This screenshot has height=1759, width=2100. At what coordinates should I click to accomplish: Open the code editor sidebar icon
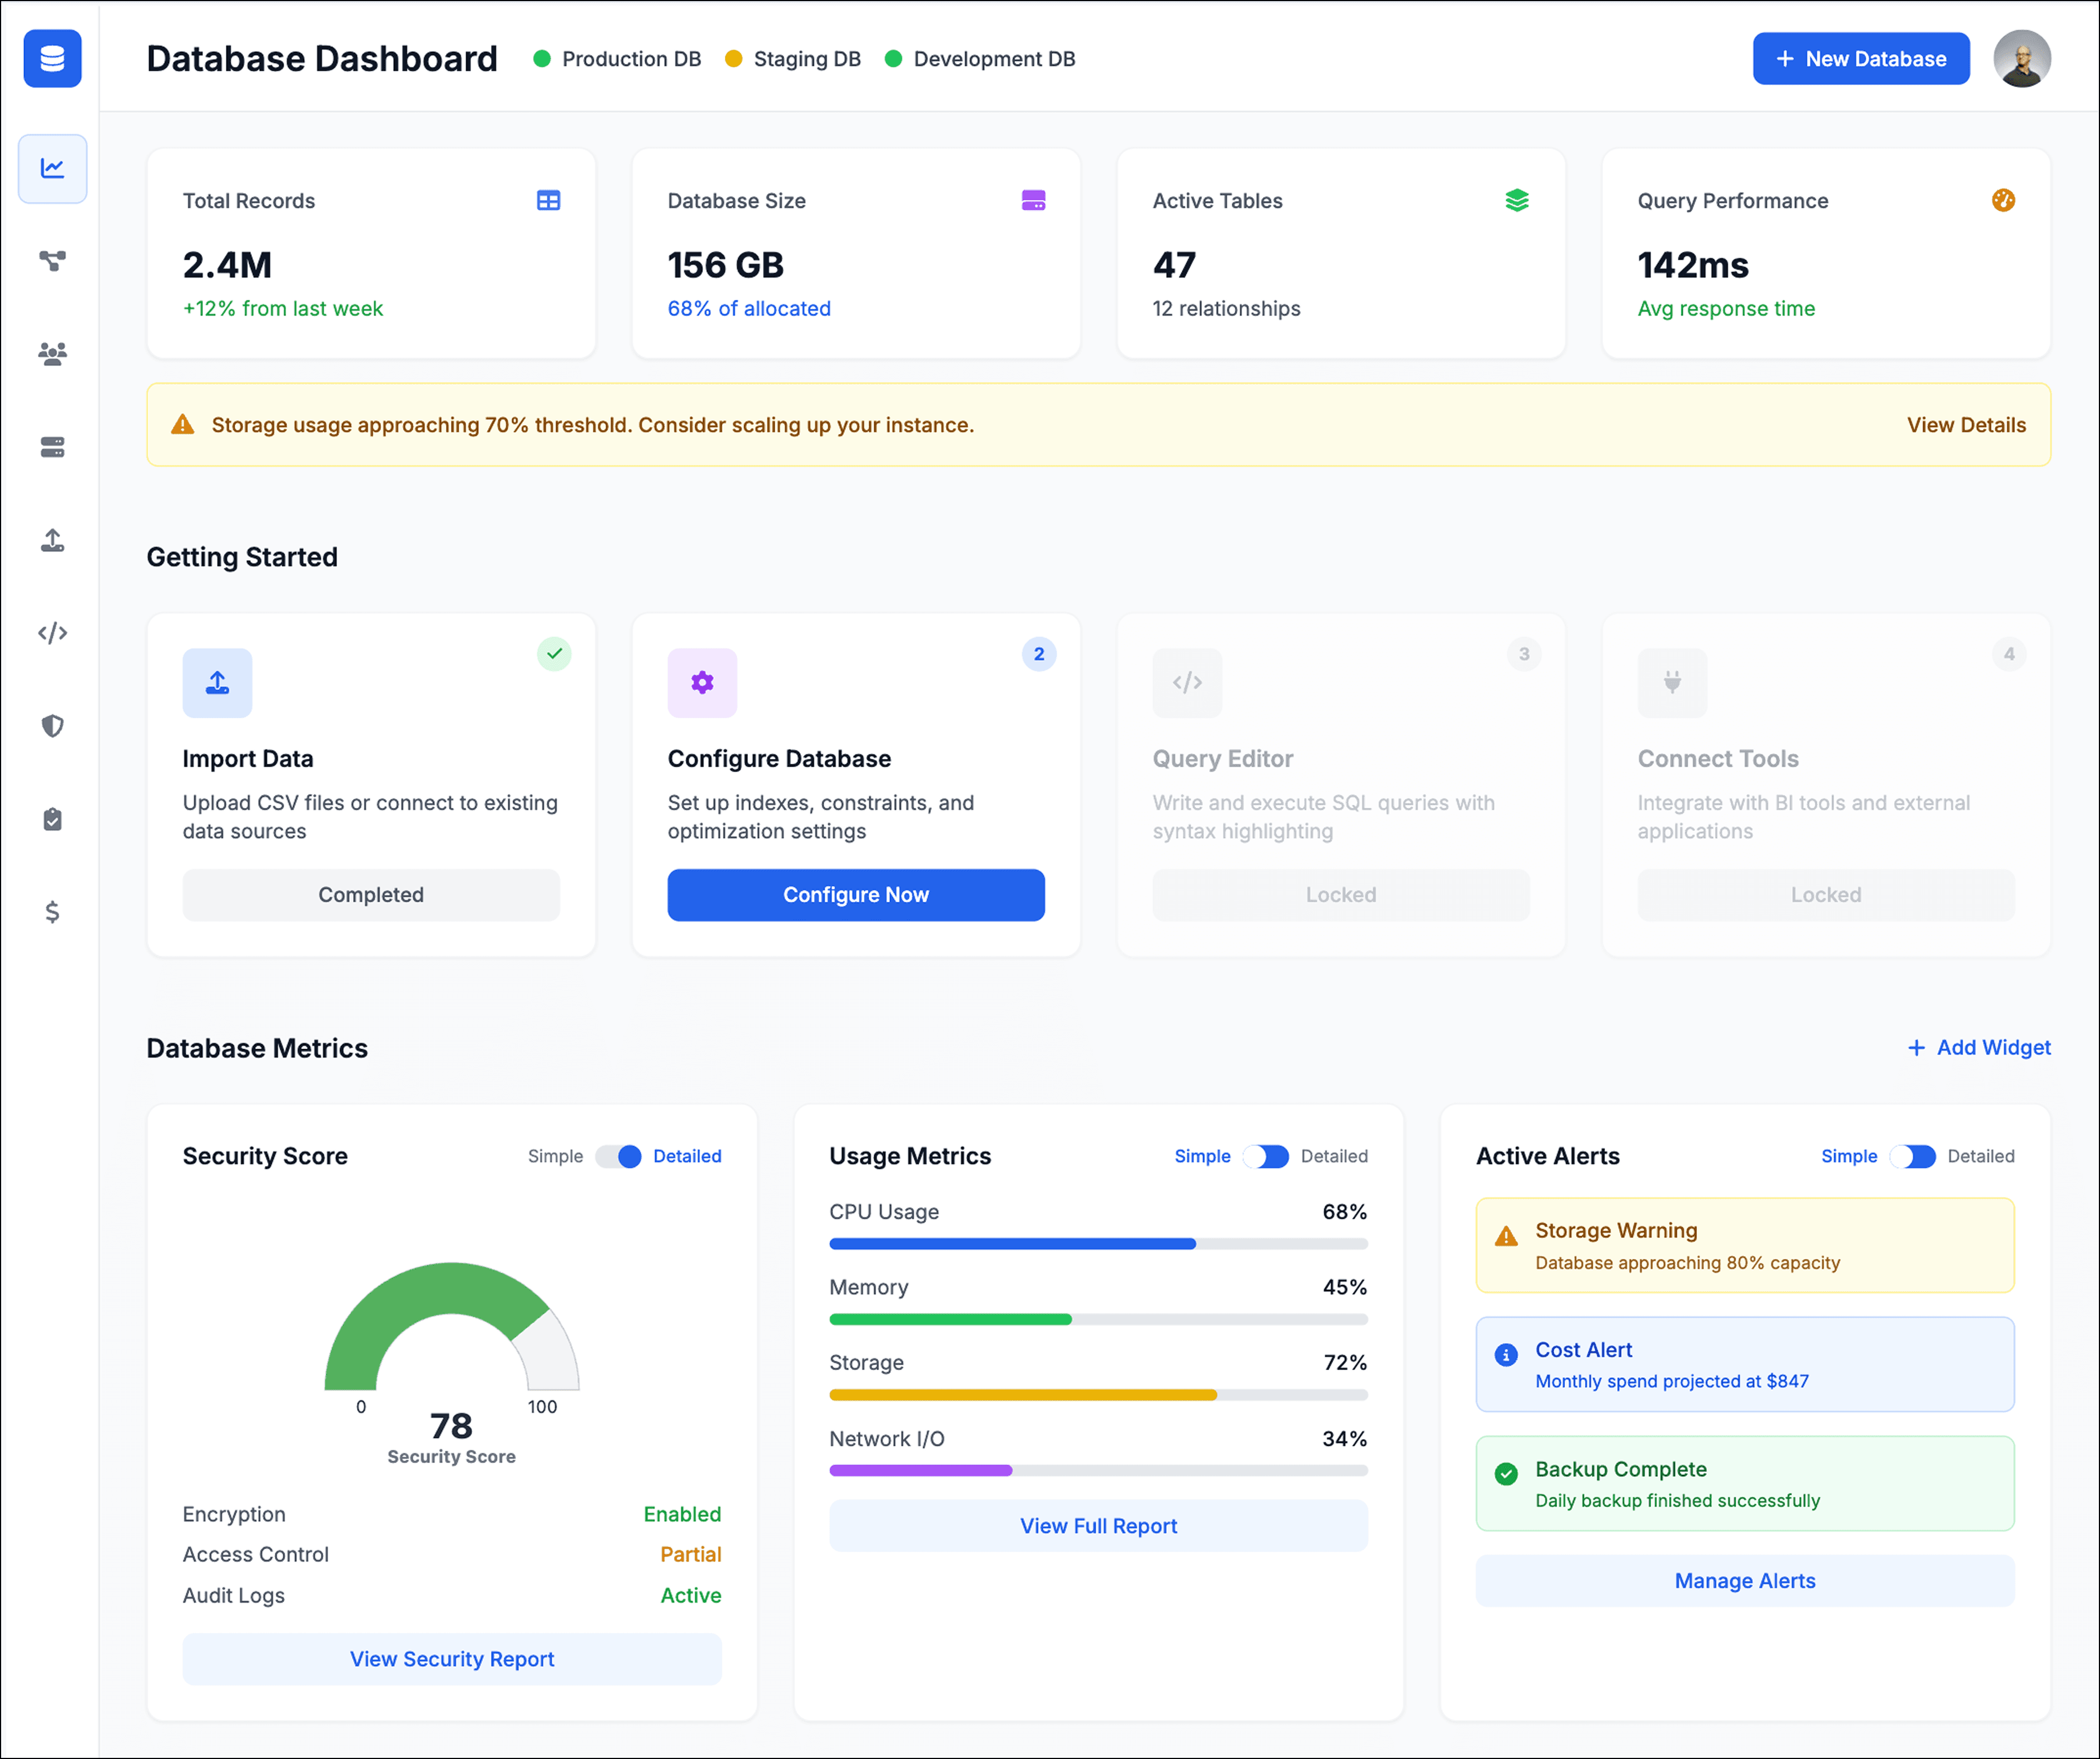(52, 633)
